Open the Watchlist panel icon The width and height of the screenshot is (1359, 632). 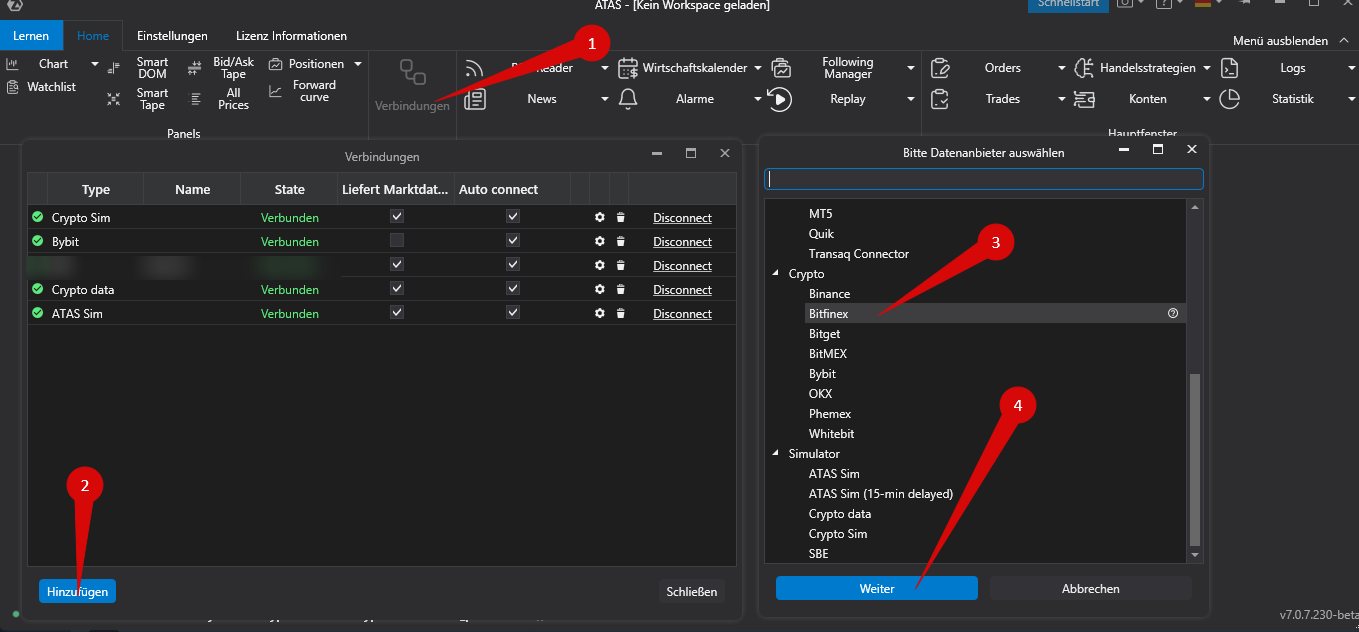tap(12, 87)
